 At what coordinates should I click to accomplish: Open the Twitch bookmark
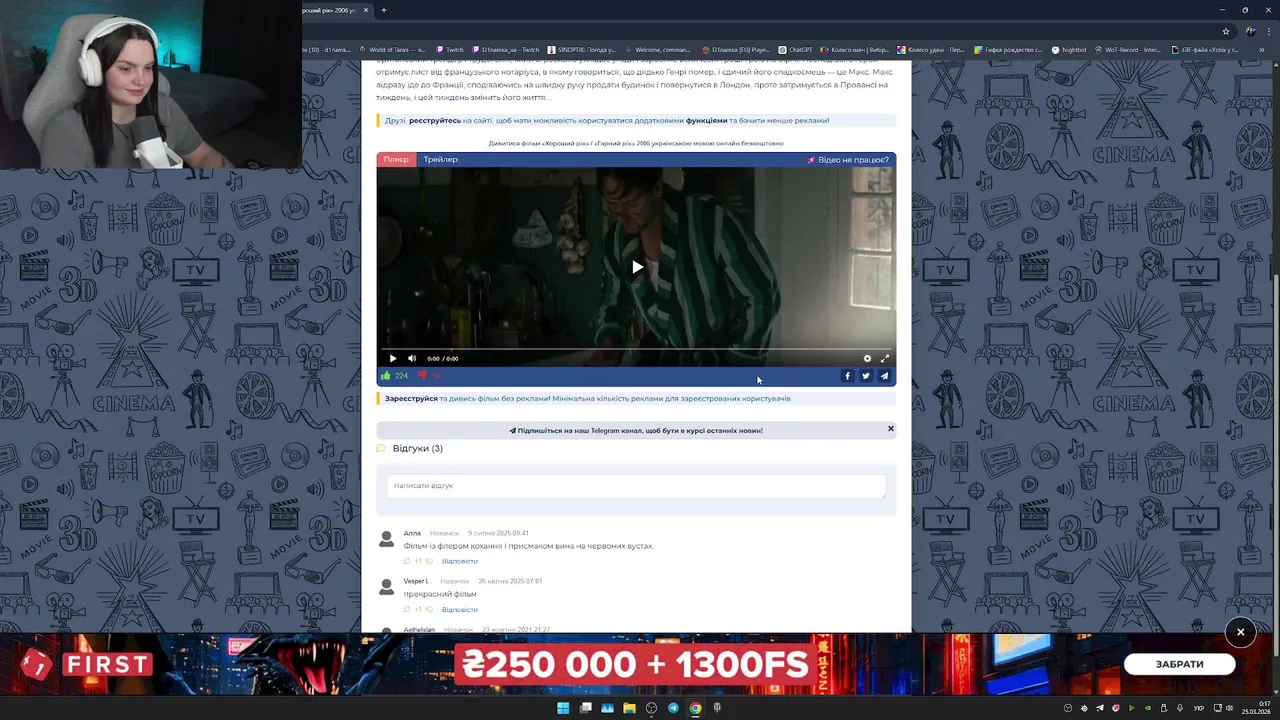tap(450, 50)
